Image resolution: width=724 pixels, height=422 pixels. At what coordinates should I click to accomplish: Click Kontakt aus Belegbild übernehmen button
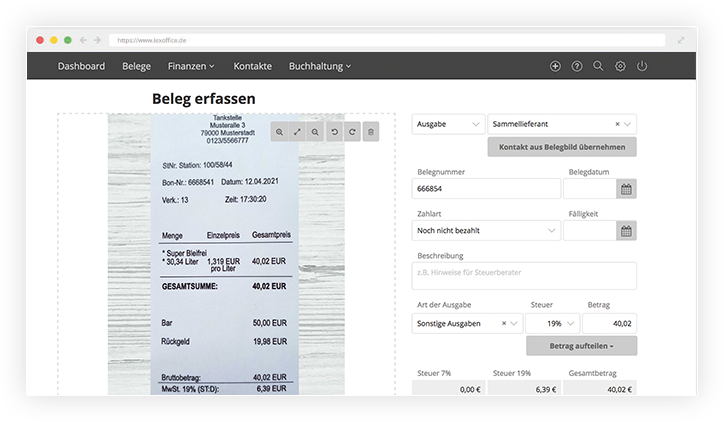click(561, 147)
